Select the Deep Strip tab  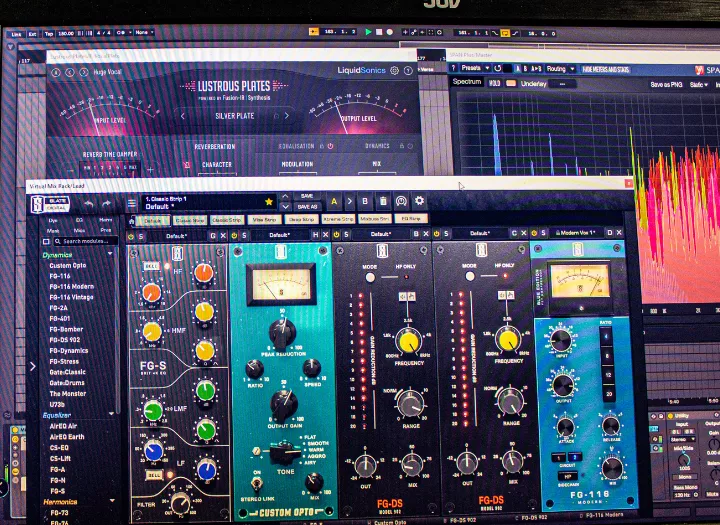(x=301, y=220)
